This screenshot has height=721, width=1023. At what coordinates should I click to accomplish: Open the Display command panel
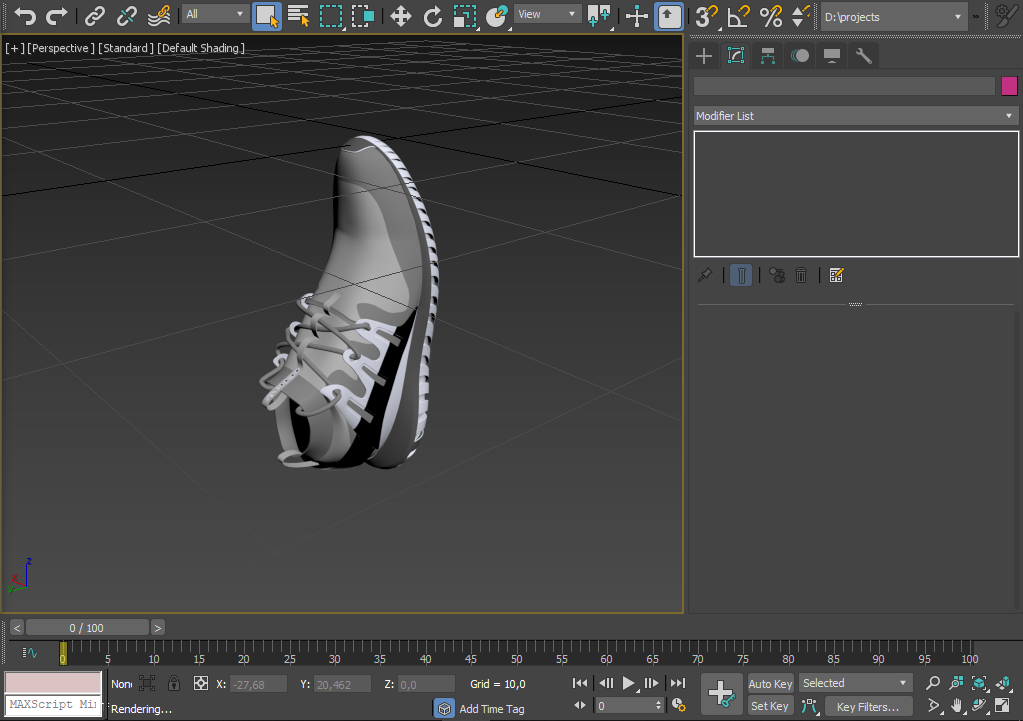click(x=831, y=55)
